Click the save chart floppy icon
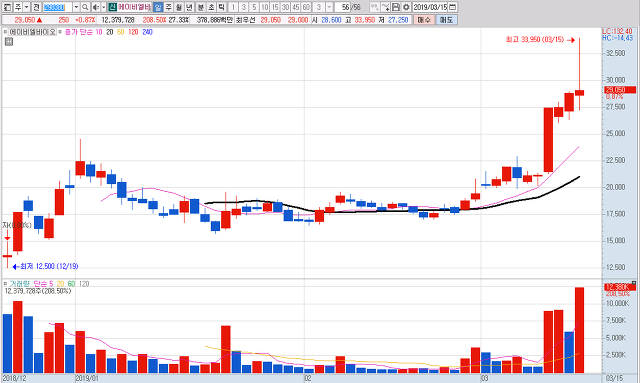This screenshot has height=383, width=640. point(396,7)
